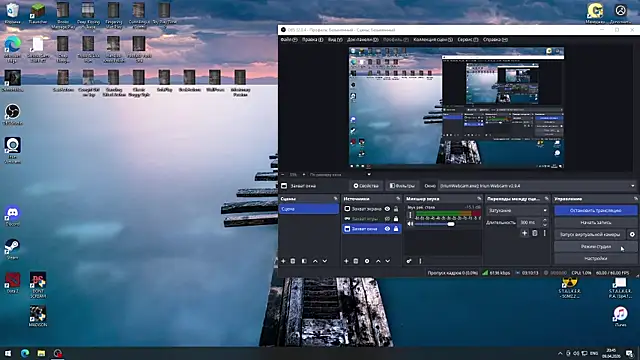
Task: Toggle lock on Захват окна source
Action: click(x=396, y=229)
